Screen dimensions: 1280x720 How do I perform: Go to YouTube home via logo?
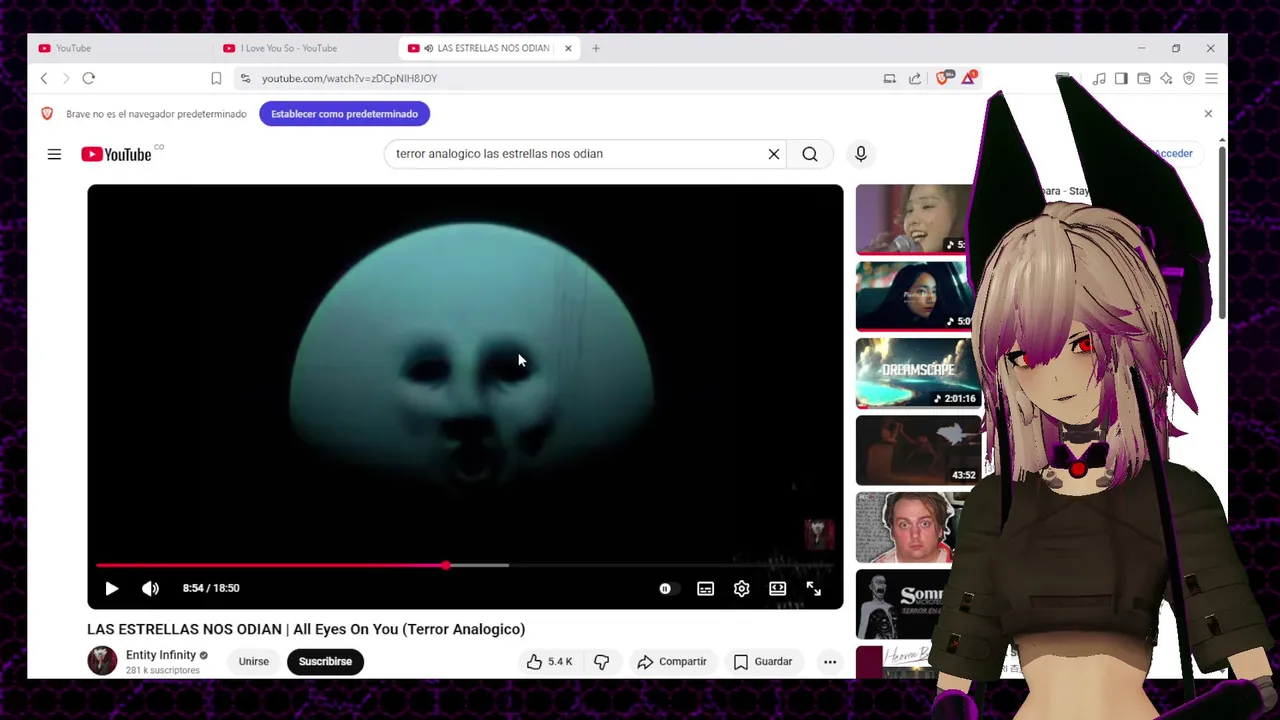point(117,154)
